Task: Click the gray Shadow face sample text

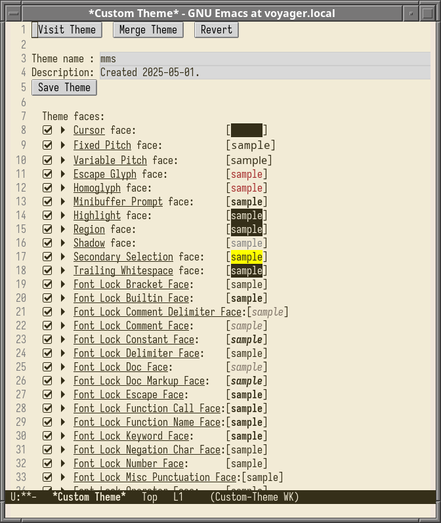Action: tap(247, 243)
